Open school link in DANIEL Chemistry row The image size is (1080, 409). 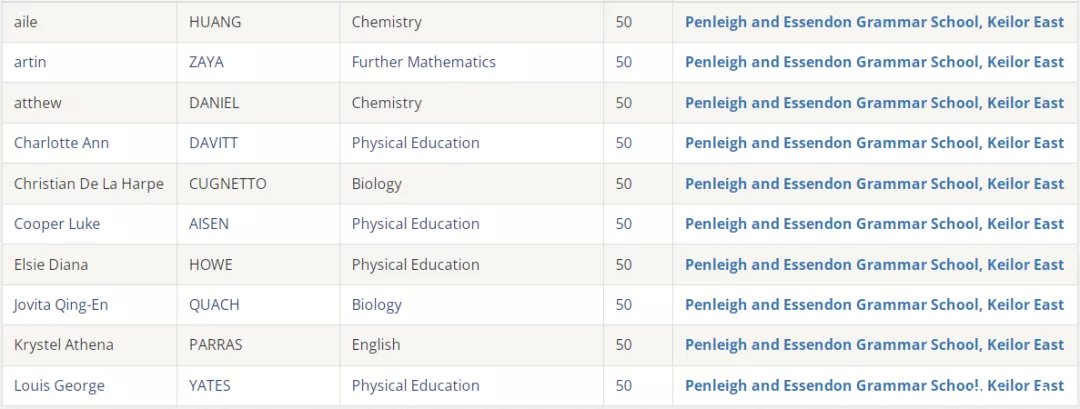tap(874, 103)
